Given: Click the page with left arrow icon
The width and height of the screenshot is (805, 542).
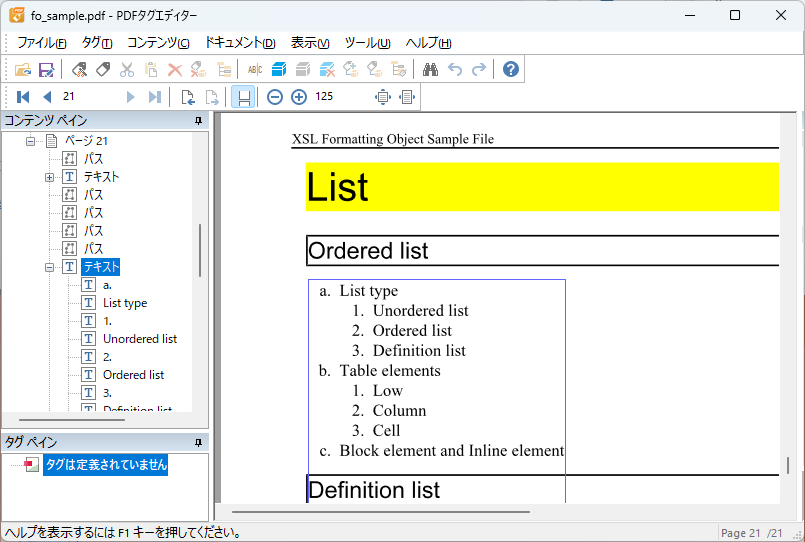Looking at the screenshot, I should [188, 96].
